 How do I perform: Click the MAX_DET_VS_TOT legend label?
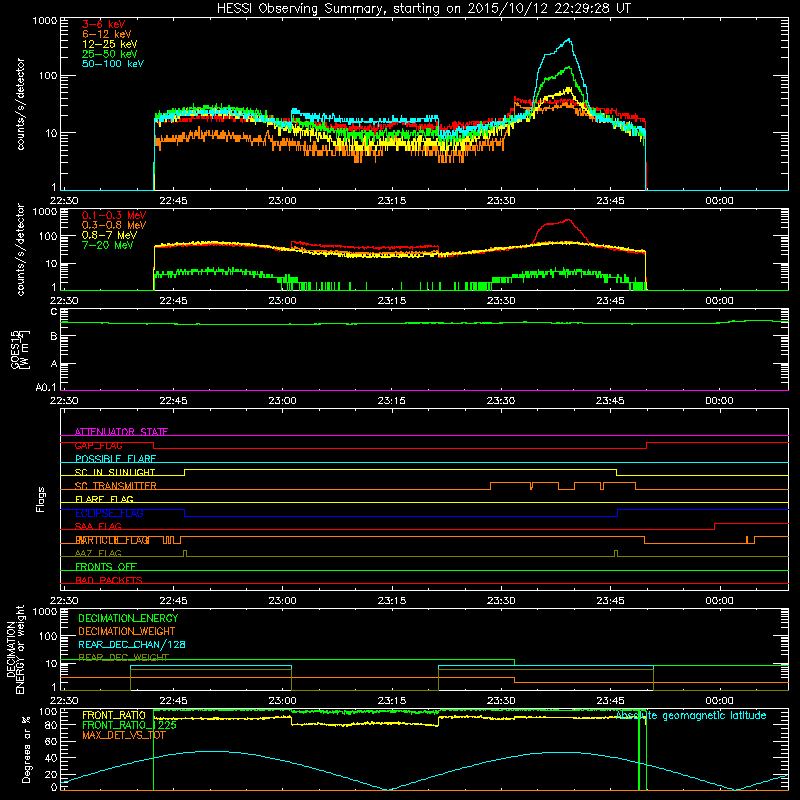coord(124,735)
